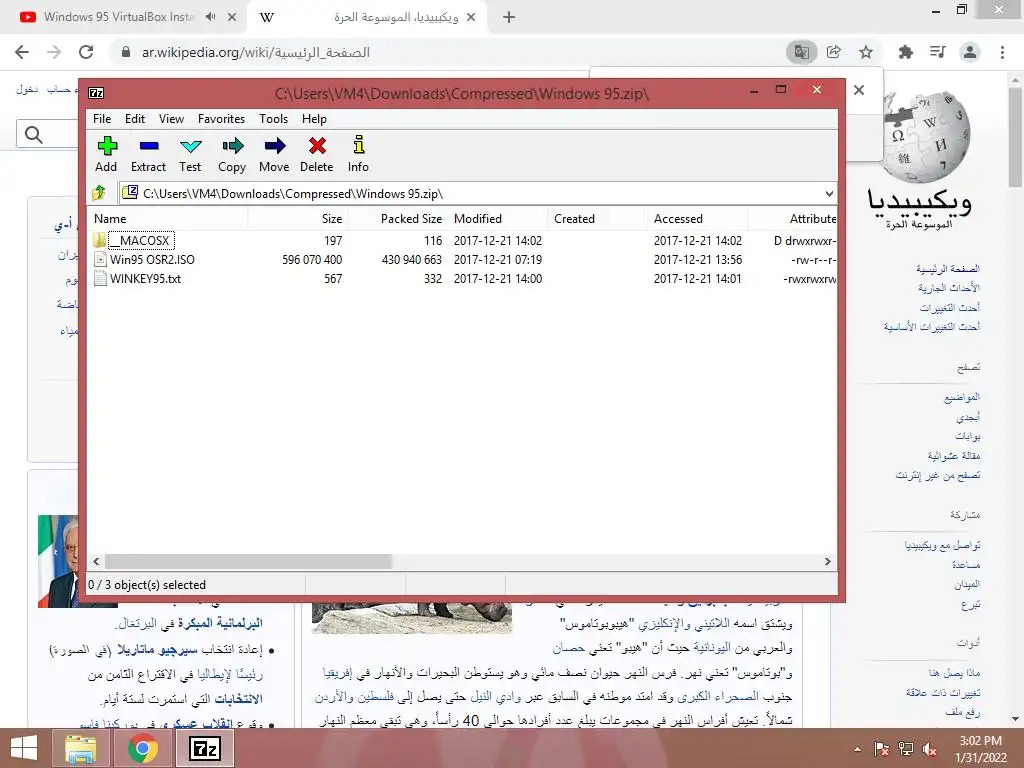Click the 7-Zip path text field

pos(470,193)
